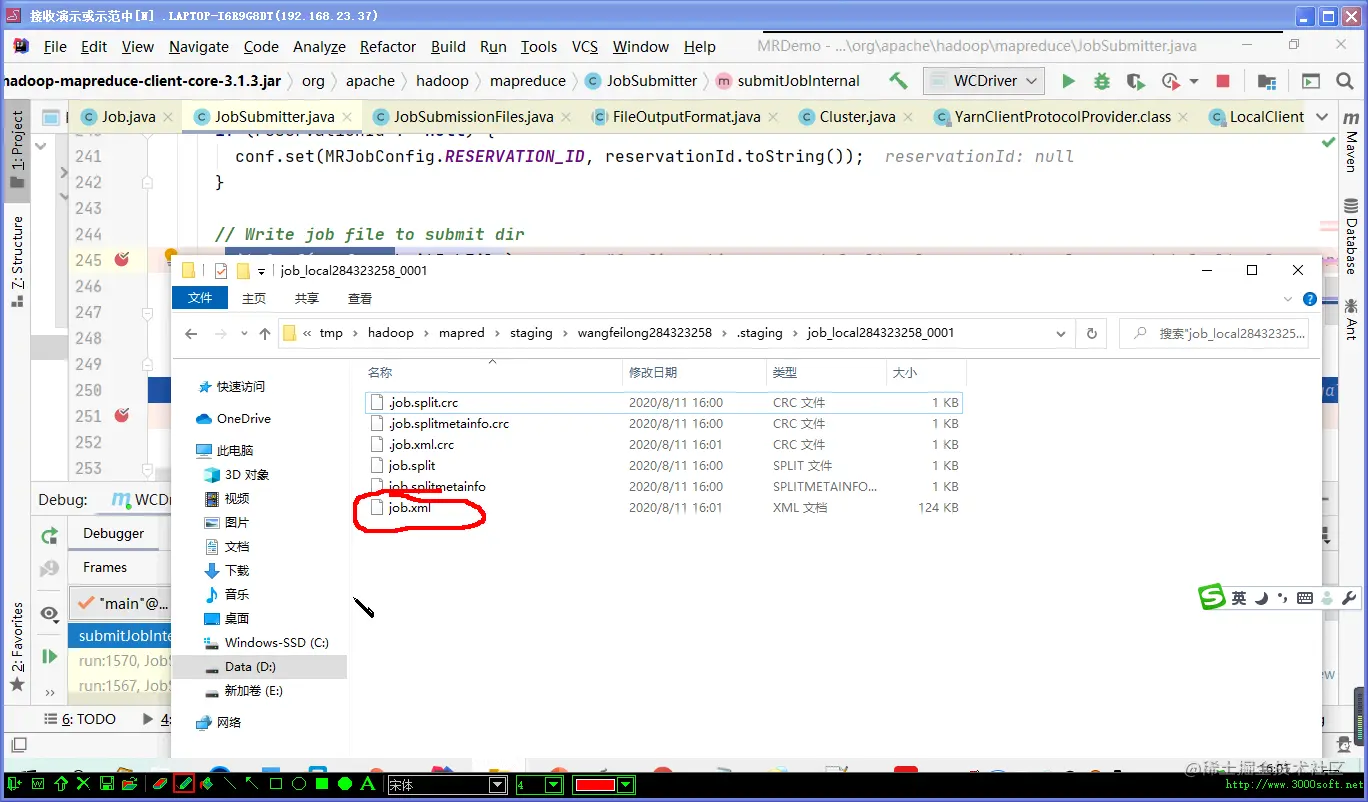Screen dimensions: 1368x802
Task: Open the WCDriver run configuration dropdown
Action: click(x=983, y=81)
